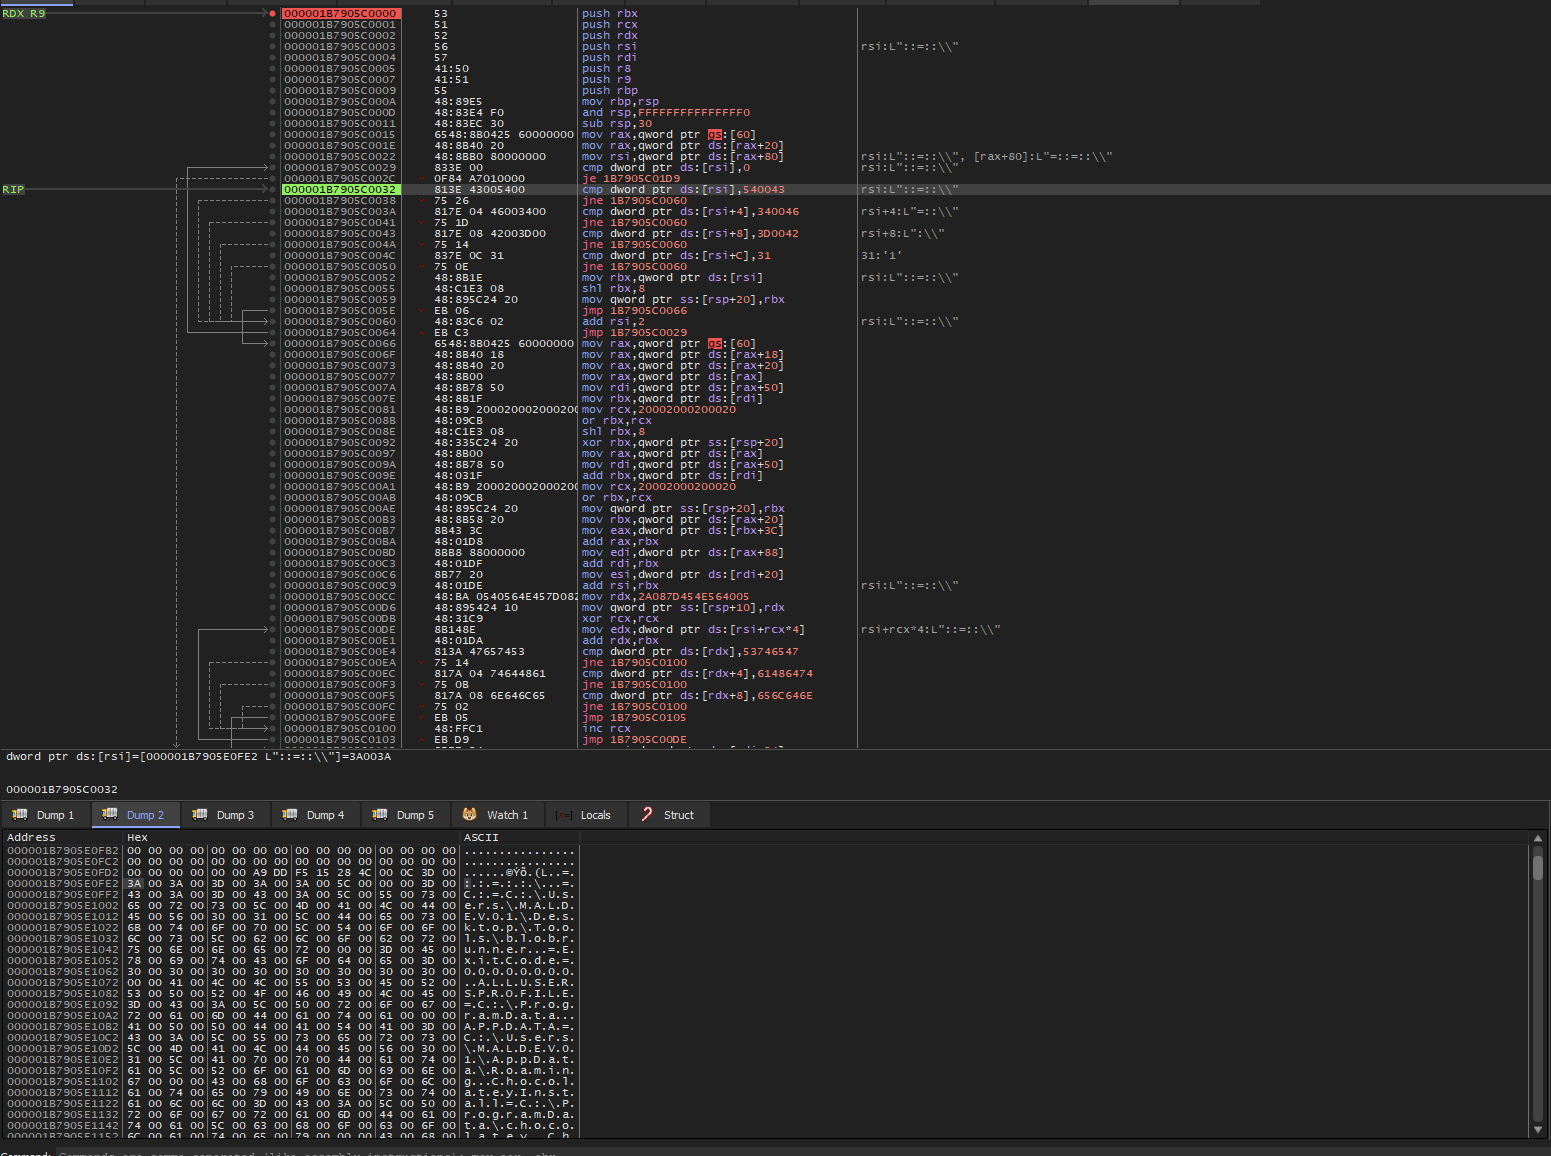Viewport: 1551px width, 1156px height.
Task: Toggle the red breakpoint dot at 000001B7905C0000
Action: tap(272, 13)
